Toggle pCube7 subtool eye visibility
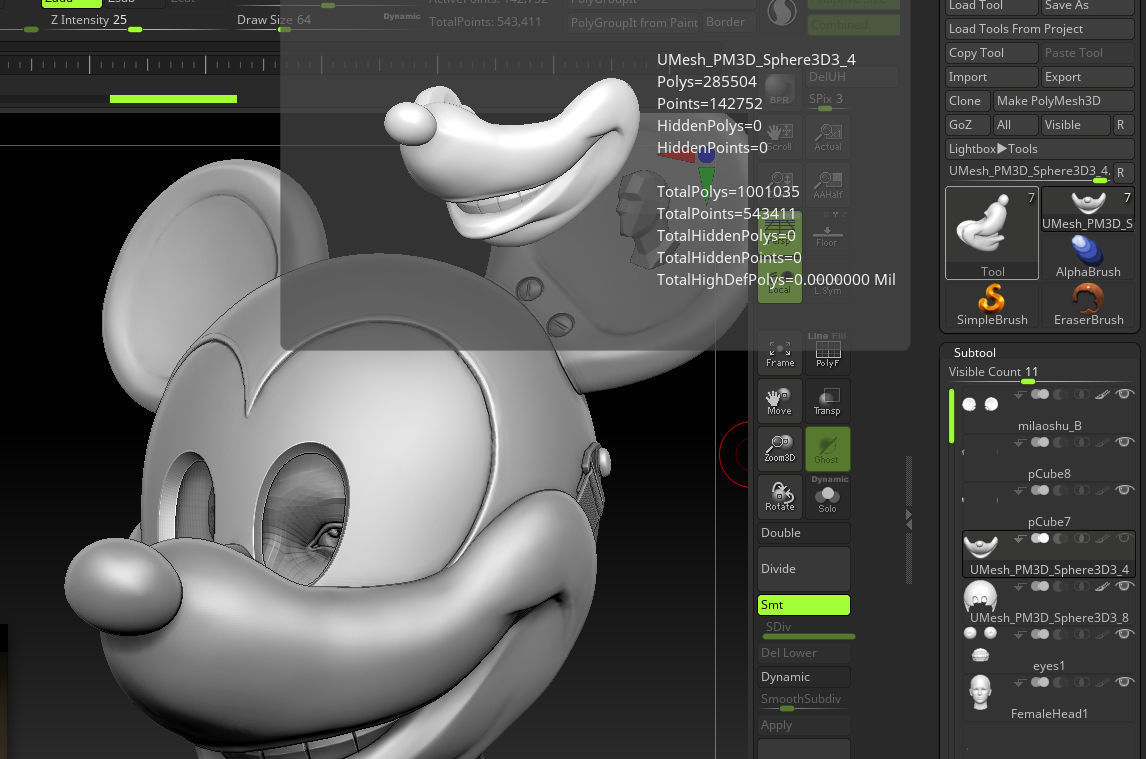The height and width of the screenshot is (759, 1146). [1125, 490]
